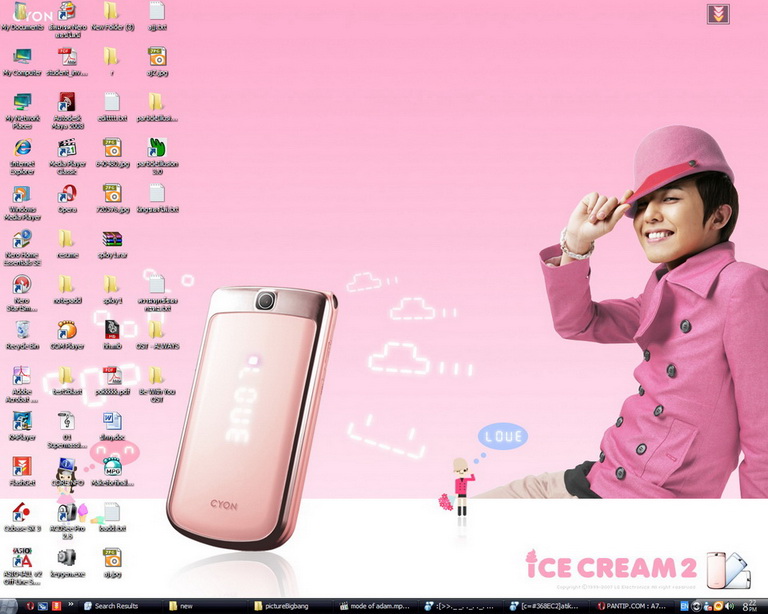Click Opera quick launch icon

point(30,606)
